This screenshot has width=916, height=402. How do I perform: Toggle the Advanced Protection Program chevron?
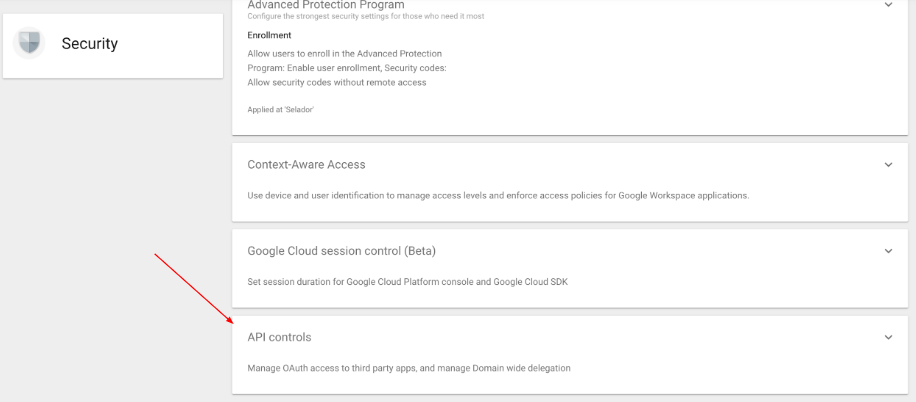888,5
